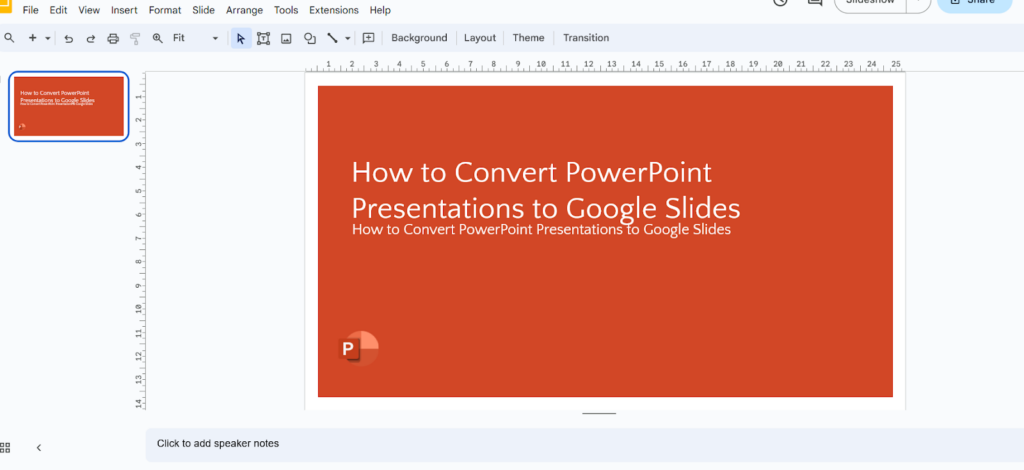Viewport: 1024px width, 470px height.
Task: Click the Print icon
Action: [113, 38]
